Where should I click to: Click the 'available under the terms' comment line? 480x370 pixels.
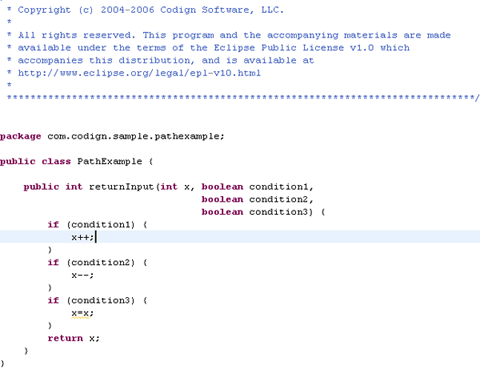point(208,48)
